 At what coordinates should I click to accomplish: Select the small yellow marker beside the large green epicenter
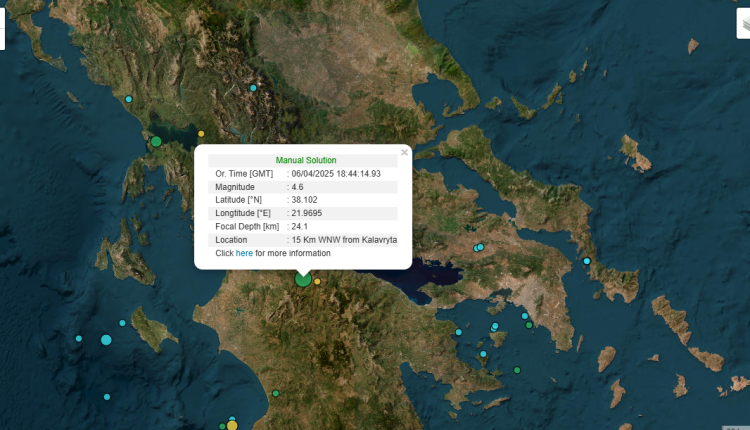317,282
